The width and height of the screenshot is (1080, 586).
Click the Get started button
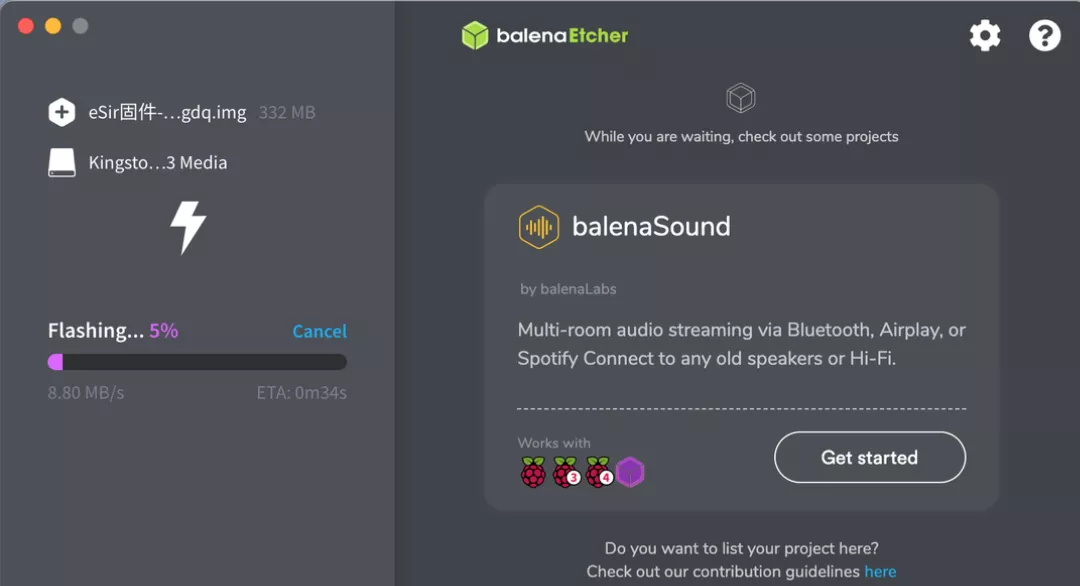tap(870, 457)
